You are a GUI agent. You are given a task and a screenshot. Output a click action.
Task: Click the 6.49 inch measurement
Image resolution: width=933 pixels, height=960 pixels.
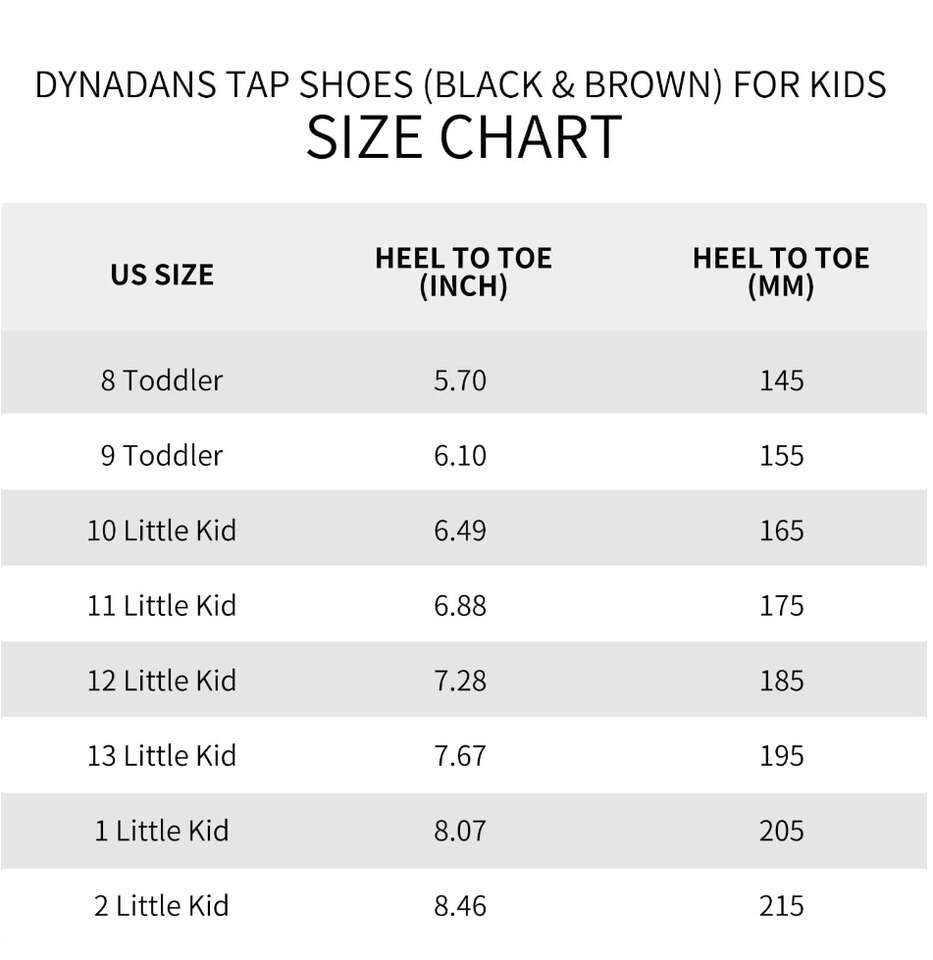pos(460,530)
